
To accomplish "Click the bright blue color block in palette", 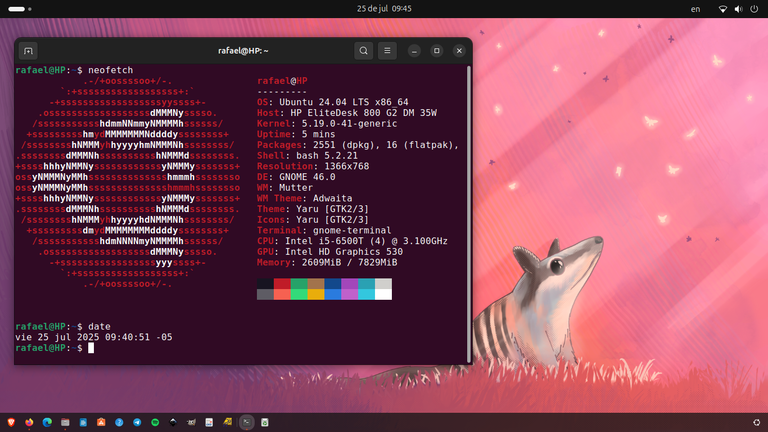I will coord(333,294).
